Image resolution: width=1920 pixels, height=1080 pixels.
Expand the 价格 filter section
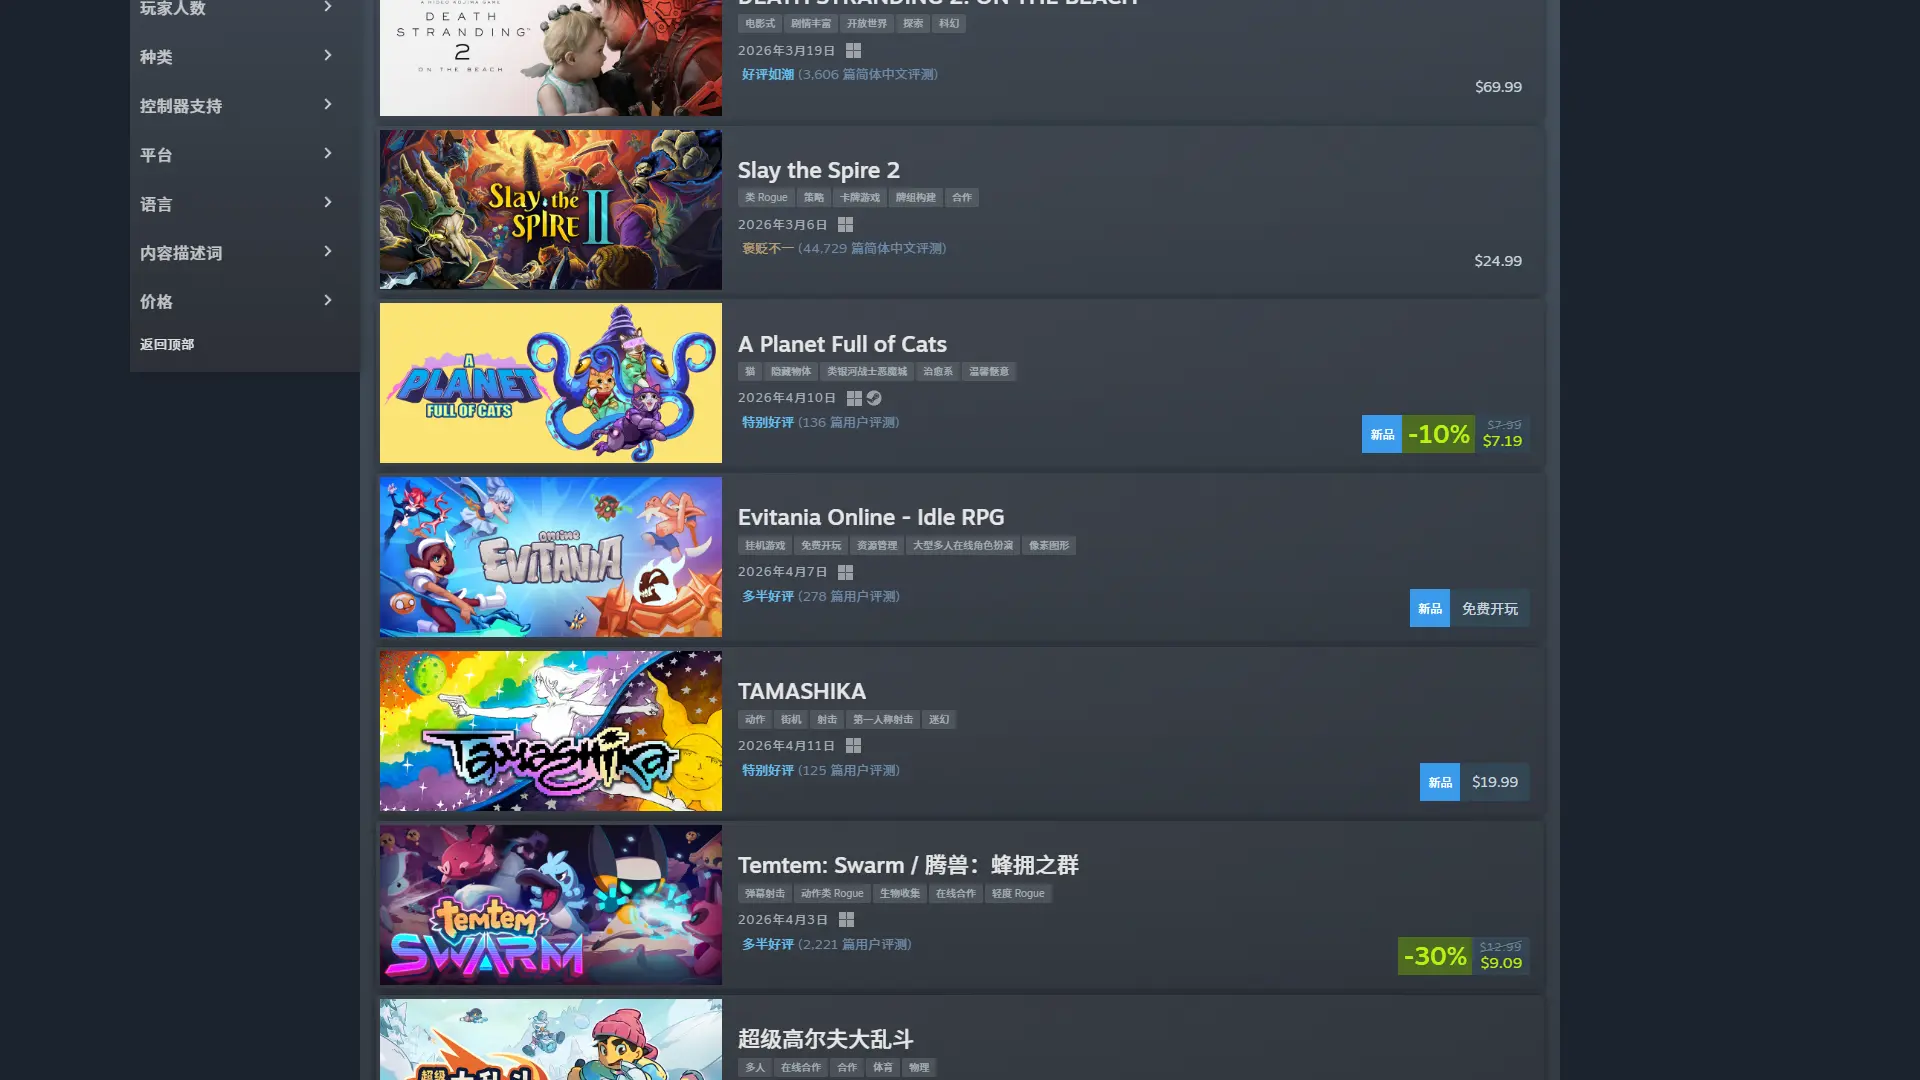(237, 301)
